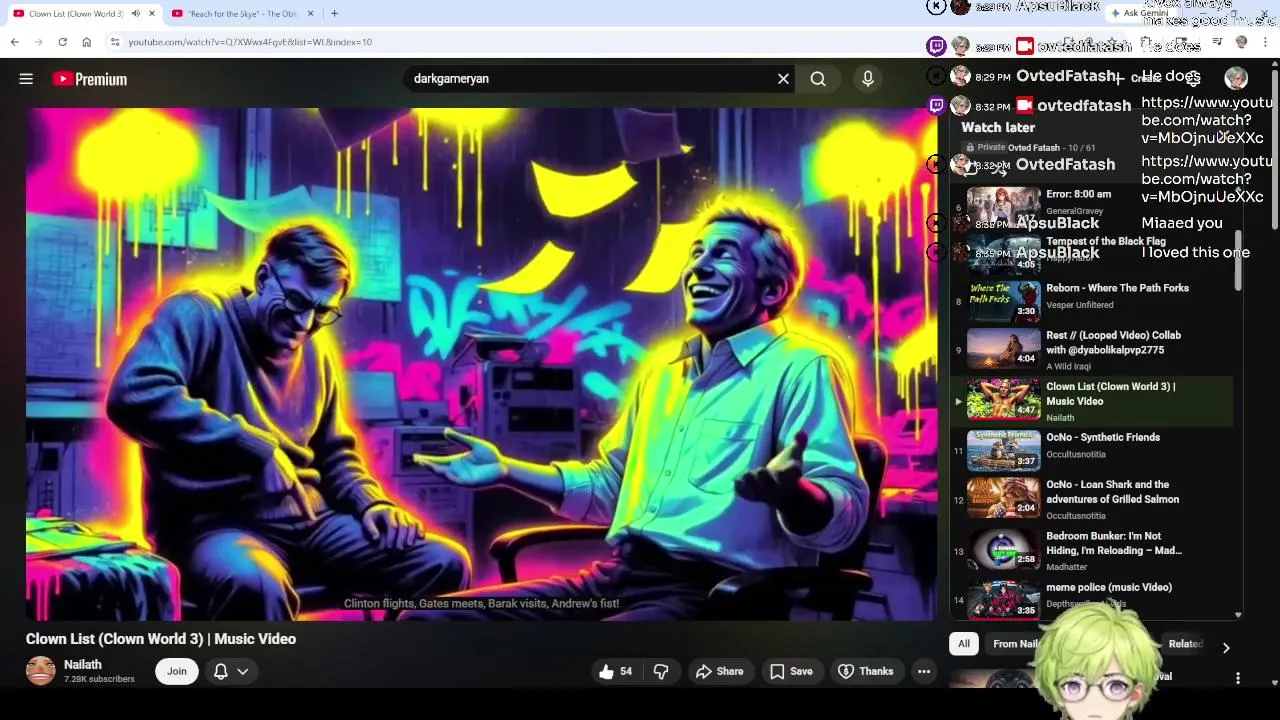
Task: Open the Watch later playlist title
Action: point(998,127)
